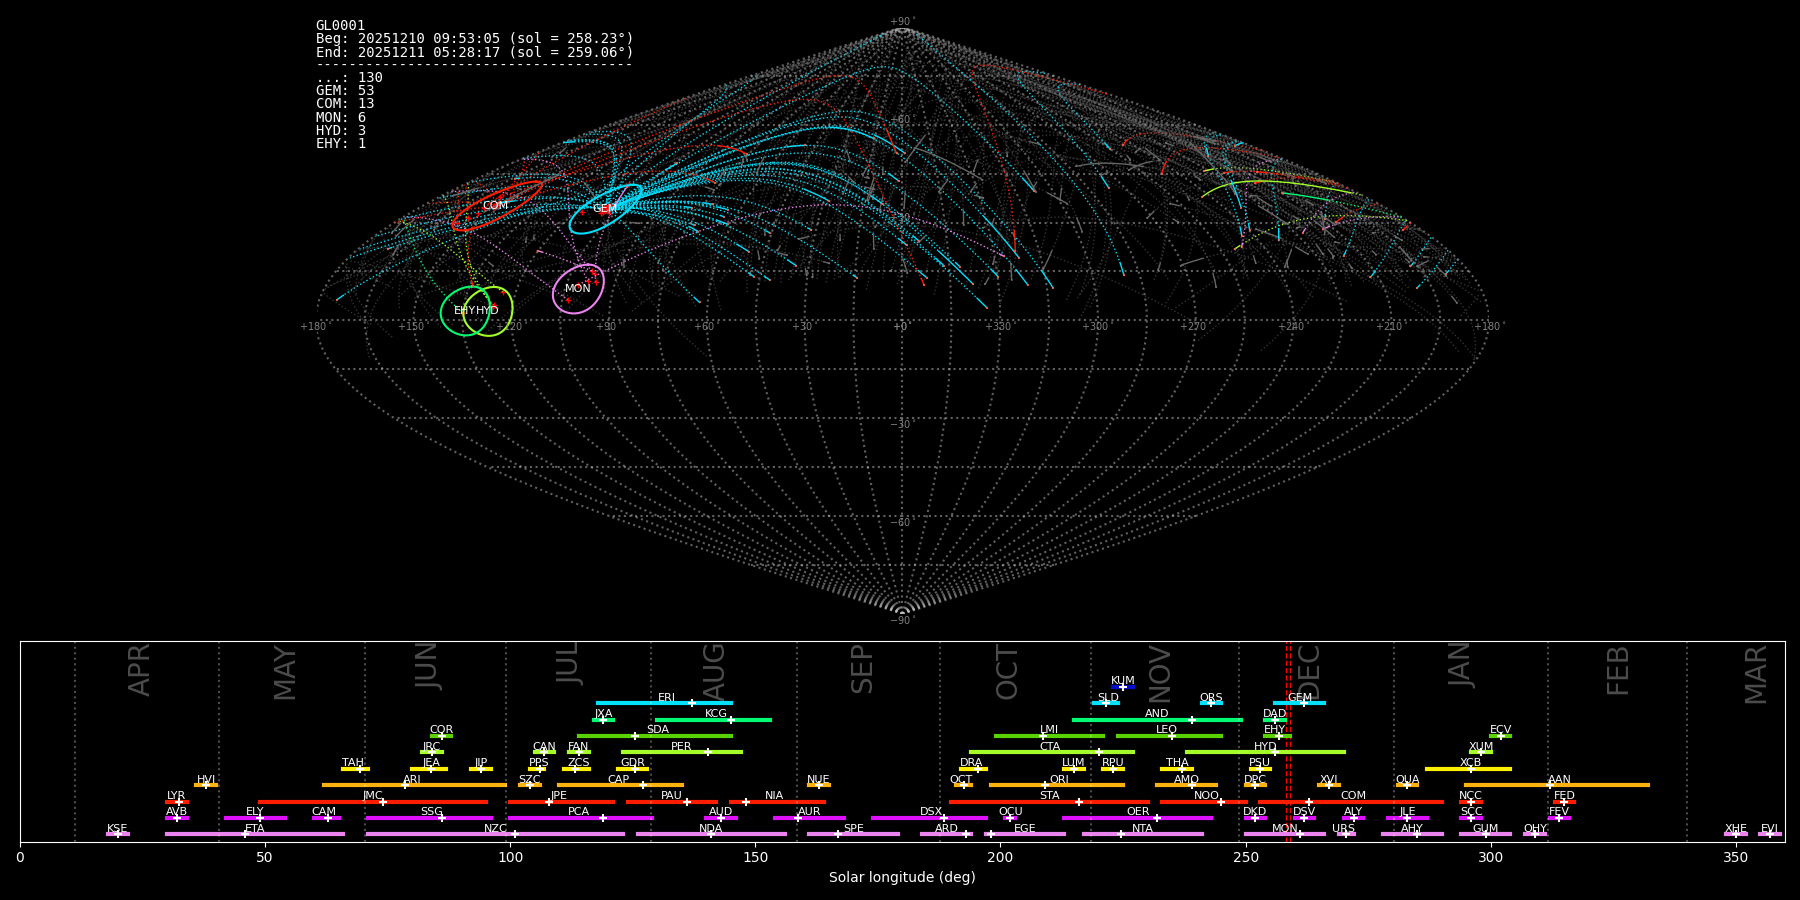Viewport: 1800px width, 900px height.
Task: Click the −90° pole label on sky map
Action: point(902,621)
